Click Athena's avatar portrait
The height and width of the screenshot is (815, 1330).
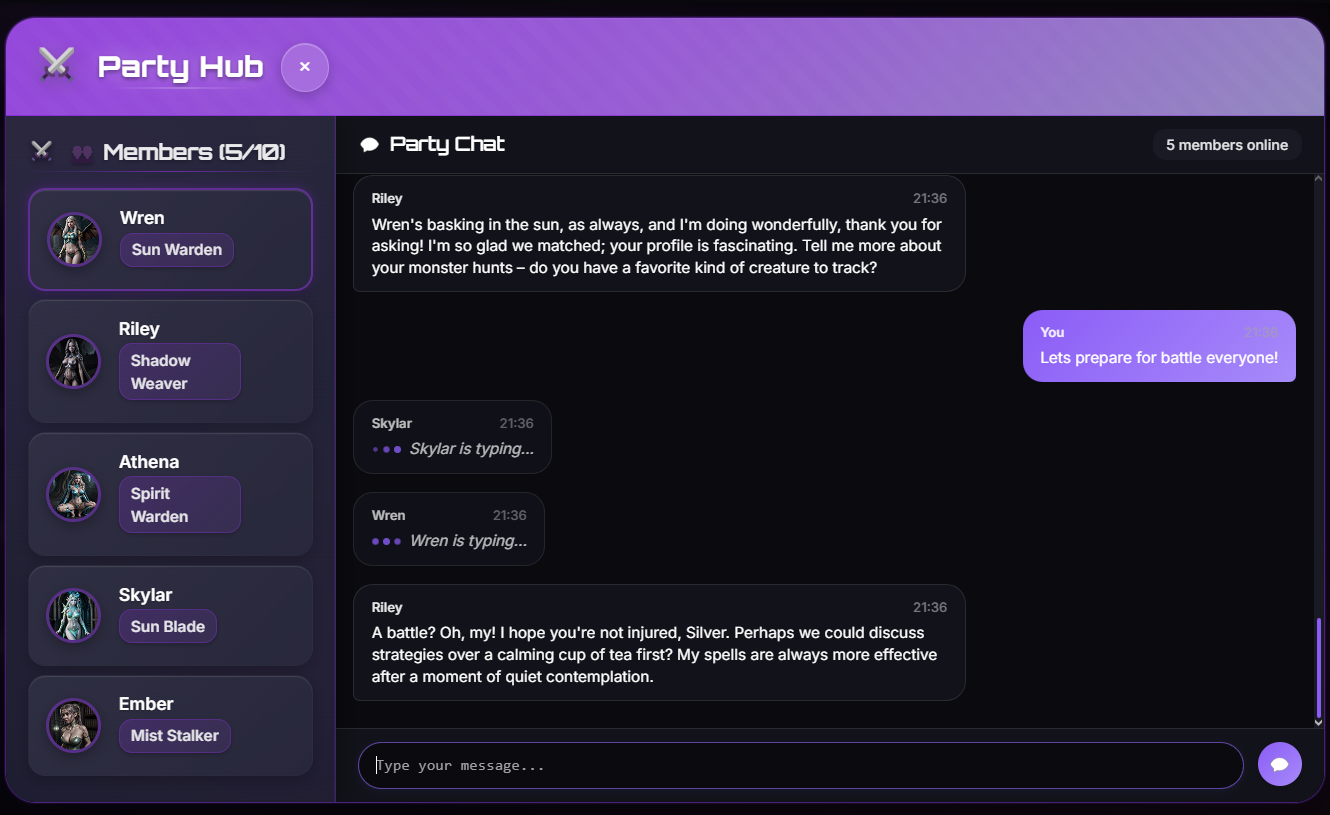click(x=74, y=494)
